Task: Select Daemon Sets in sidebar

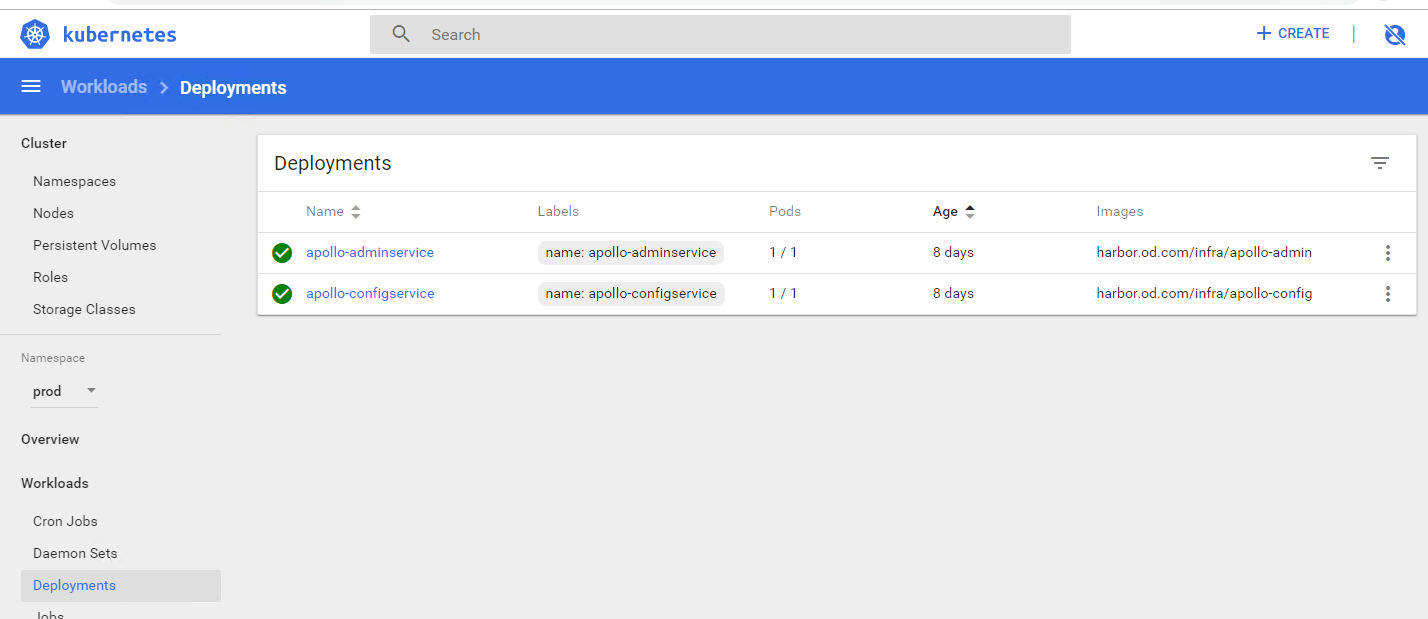Action: point(75,553)
